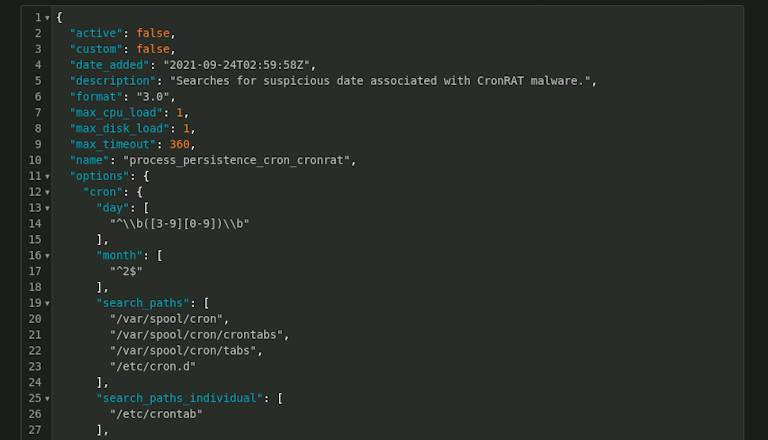The image size is (768, 440).
Task: Click the max_timeout value 360
Action: pyautogui.click(x=179, y=144)
